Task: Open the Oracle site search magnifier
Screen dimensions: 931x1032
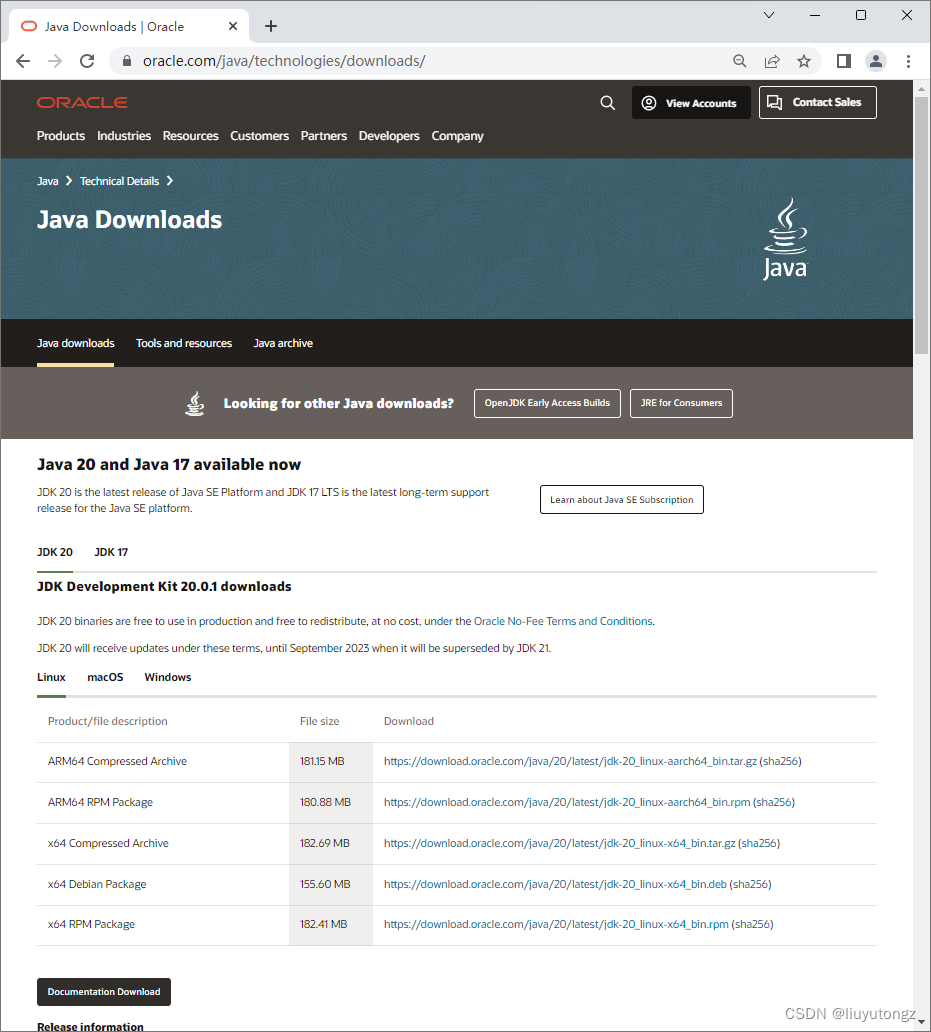Action: coord(607,103)
